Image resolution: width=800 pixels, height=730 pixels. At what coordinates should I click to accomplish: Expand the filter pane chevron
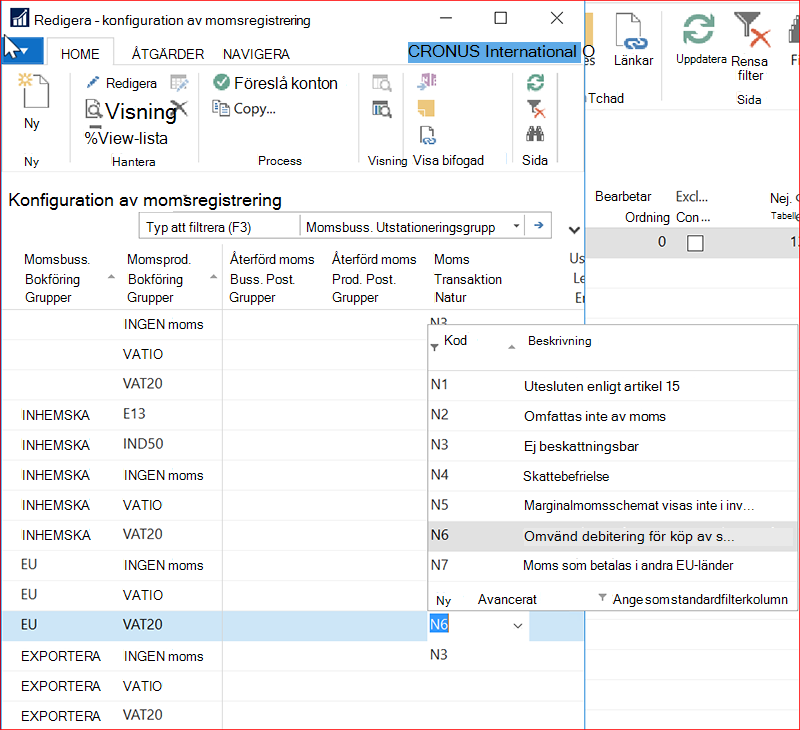[574, 230]
